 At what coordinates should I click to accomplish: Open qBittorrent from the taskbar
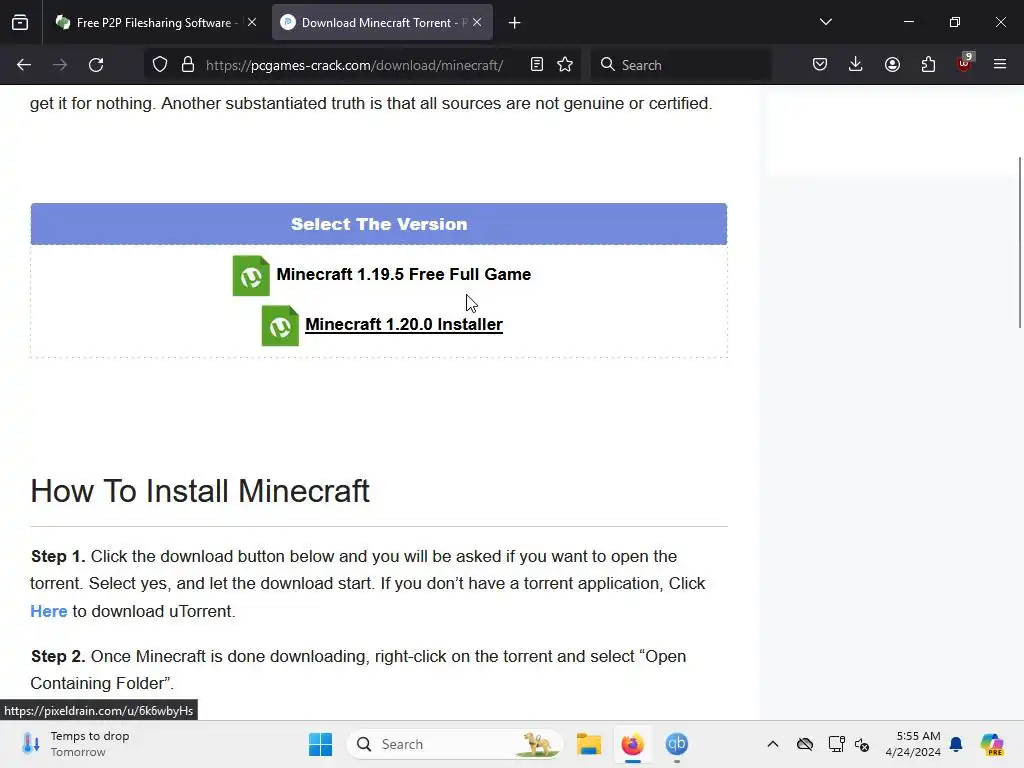pos(677,744)
